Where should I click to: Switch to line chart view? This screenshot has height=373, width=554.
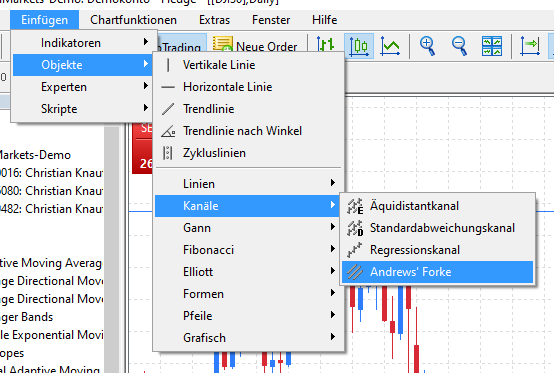coord(390,46)
